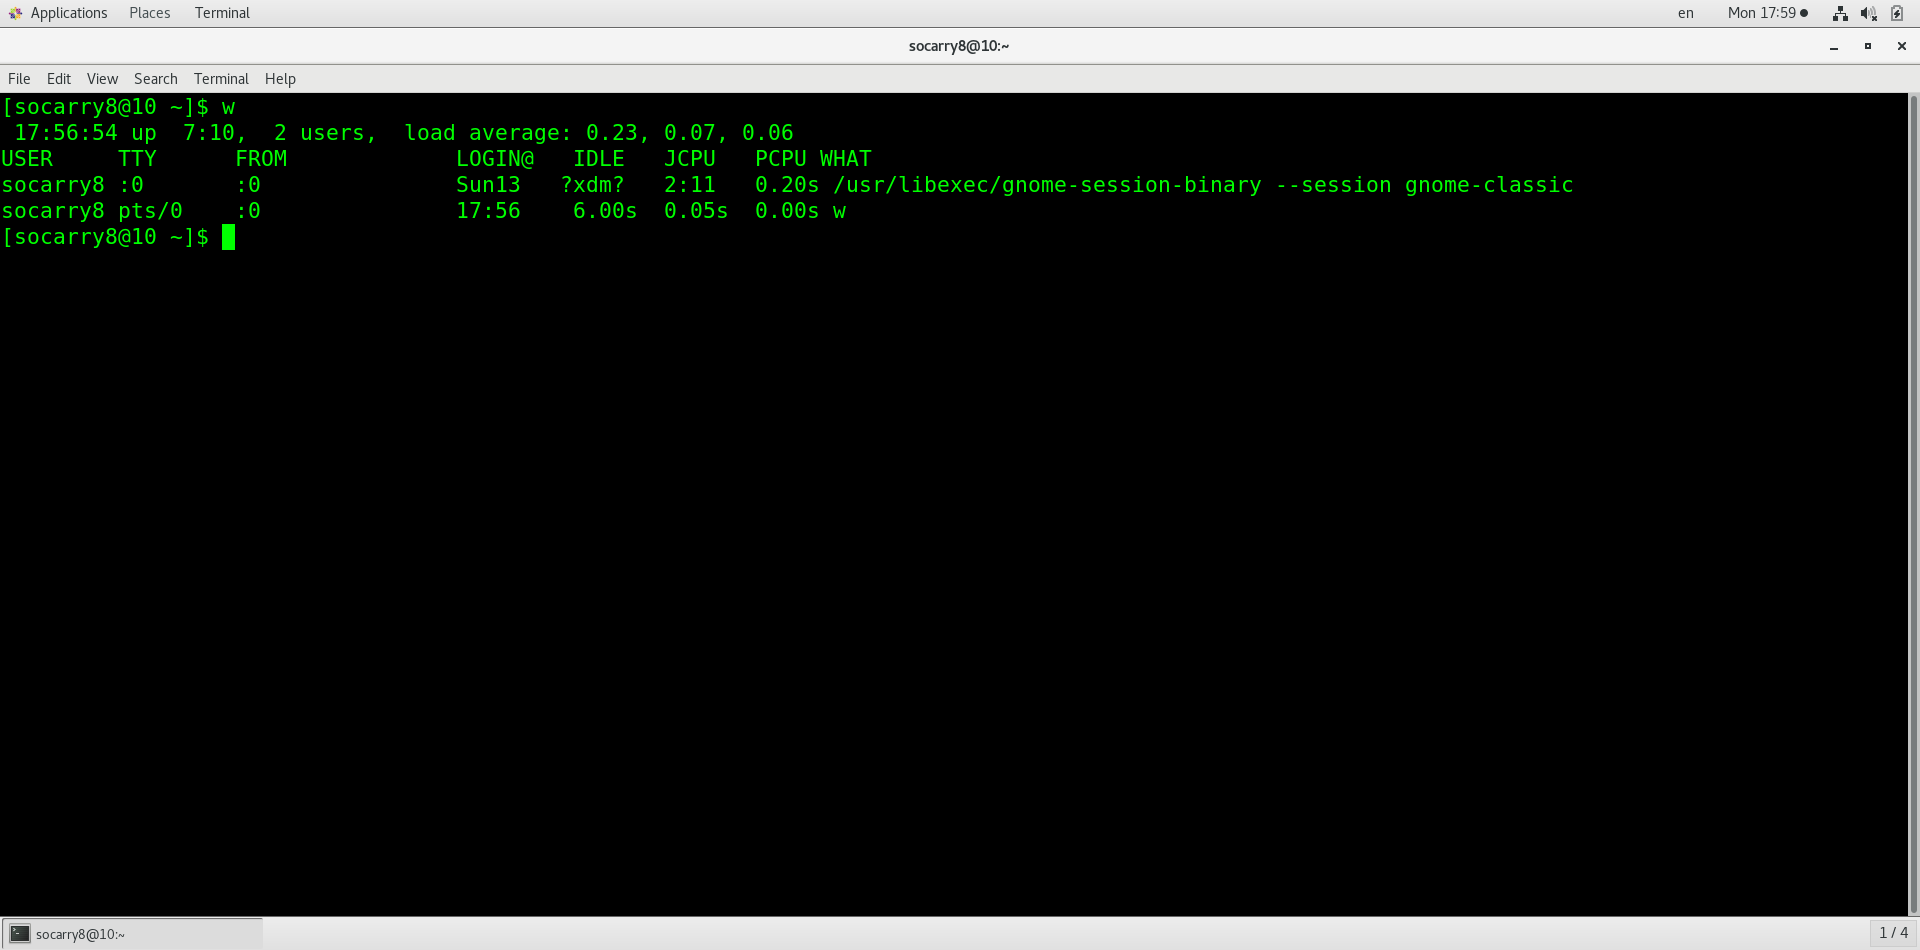Click the terminal cursor at the prompt
The image size is (1920, 950).
coord(228,237)
